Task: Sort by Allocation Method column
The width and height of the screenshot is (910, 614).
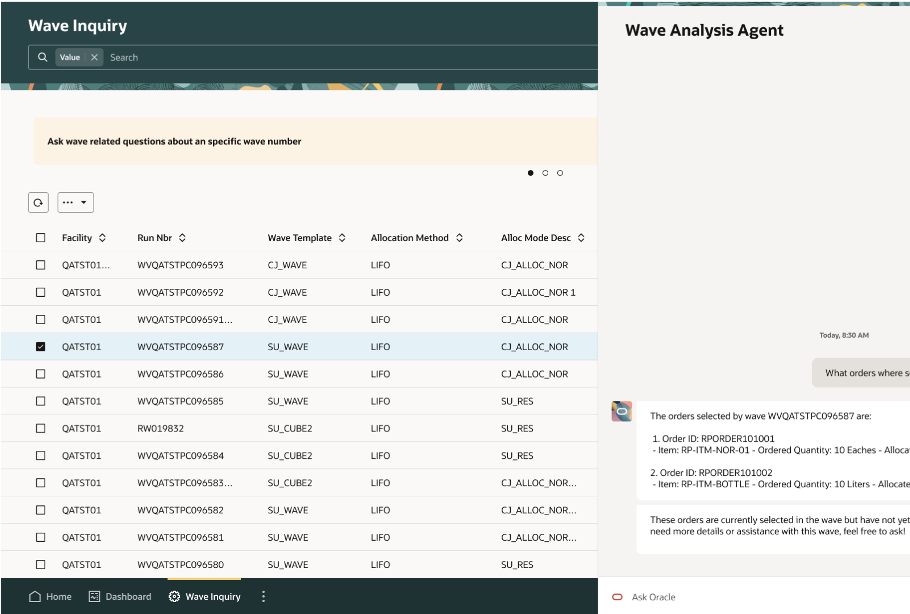Action: (459, 238)
